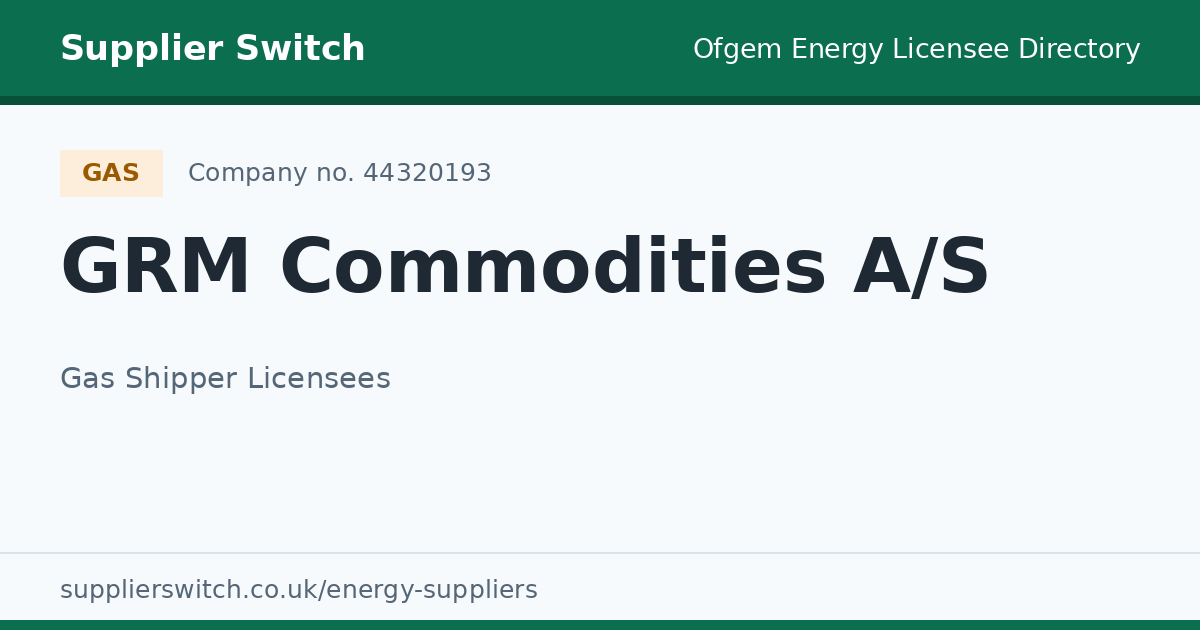Select the company number 44320193
Image resolution: width=1200 pixels, height=630 pixels.
click(x=427, y=173)
